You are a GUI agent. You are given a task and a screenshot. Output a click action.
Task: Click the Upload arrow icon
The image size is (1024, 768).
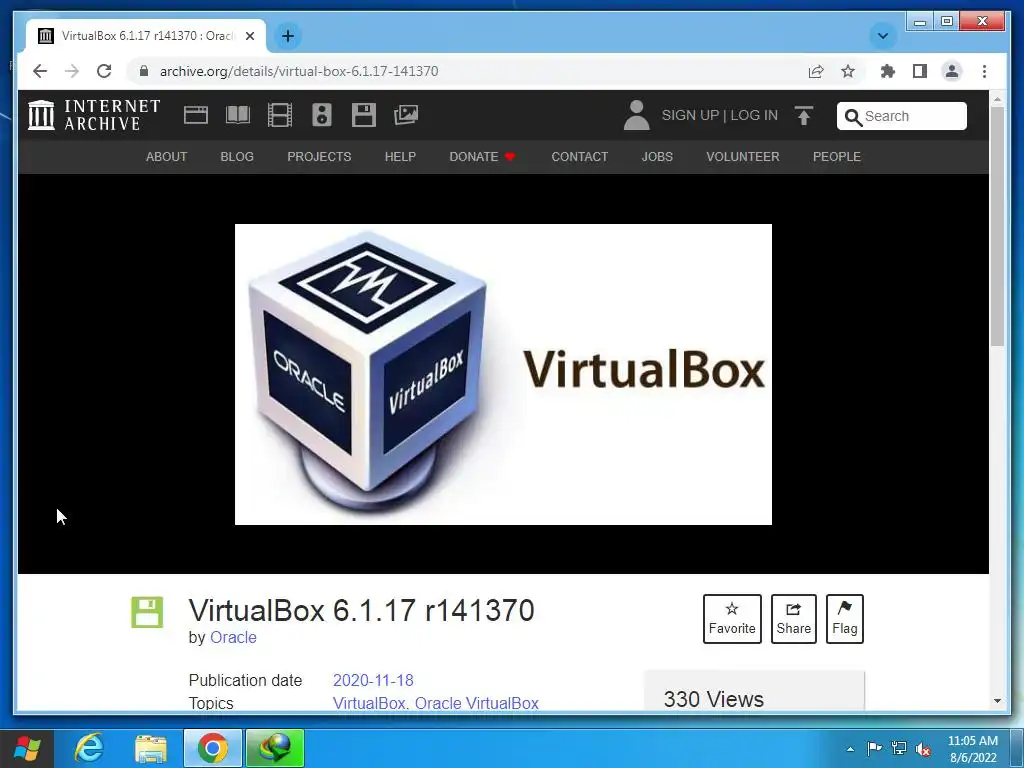[804, 116]
